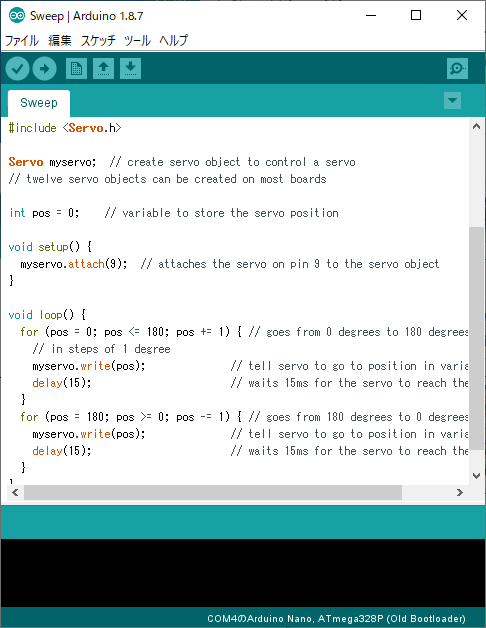
Task: Open a sketch with up-arrow icon
Action: click(103, 68)
